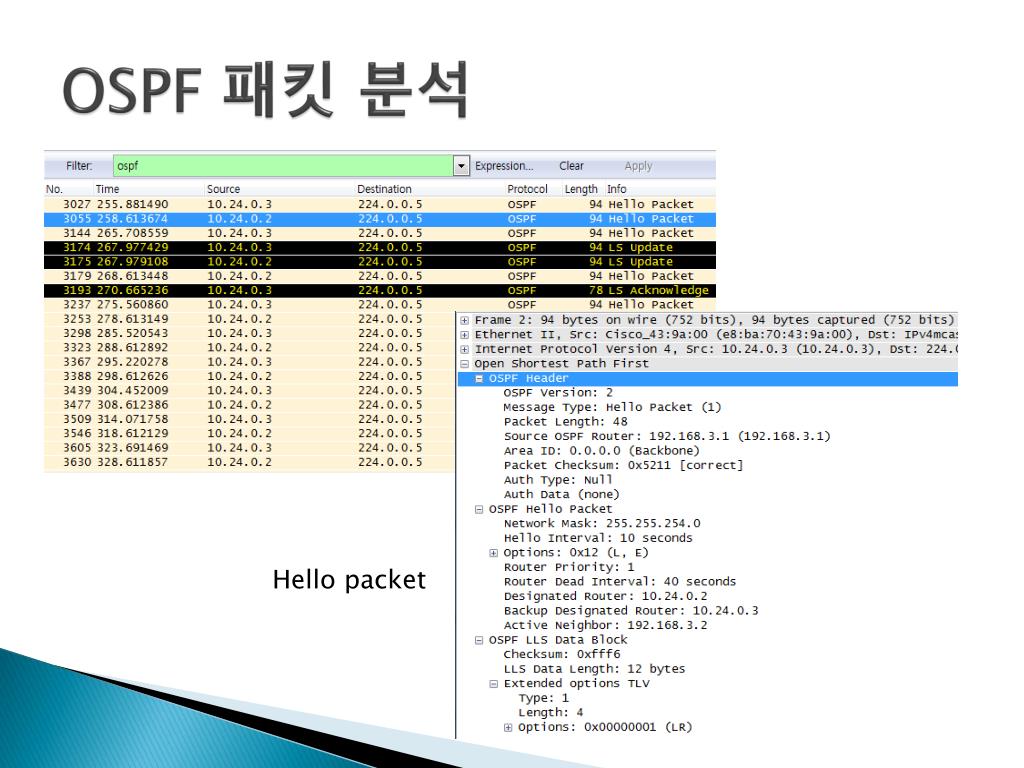Select packet 3477 at time 308.612386
This screenshot has width=1024, height=768.
[249, 405]
